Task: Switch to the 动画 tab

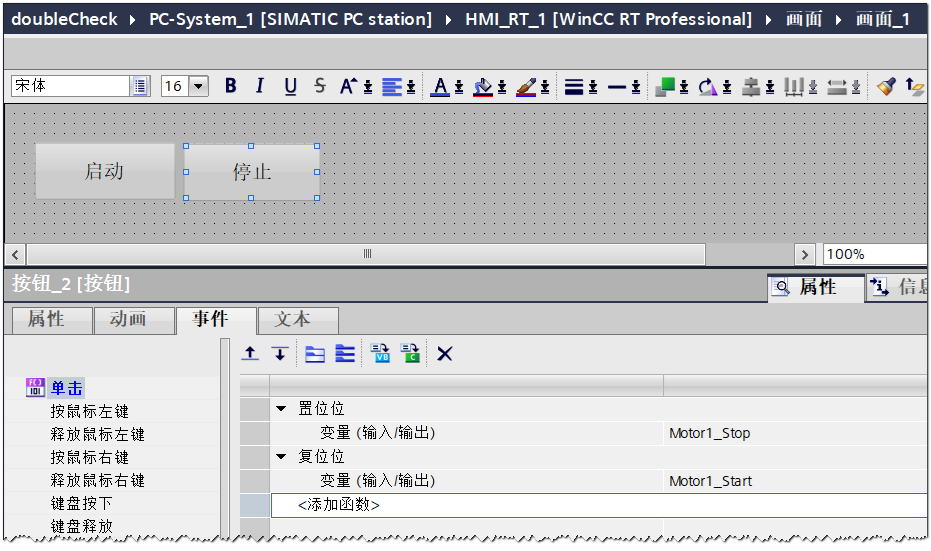Action: [x=128, y=320]
